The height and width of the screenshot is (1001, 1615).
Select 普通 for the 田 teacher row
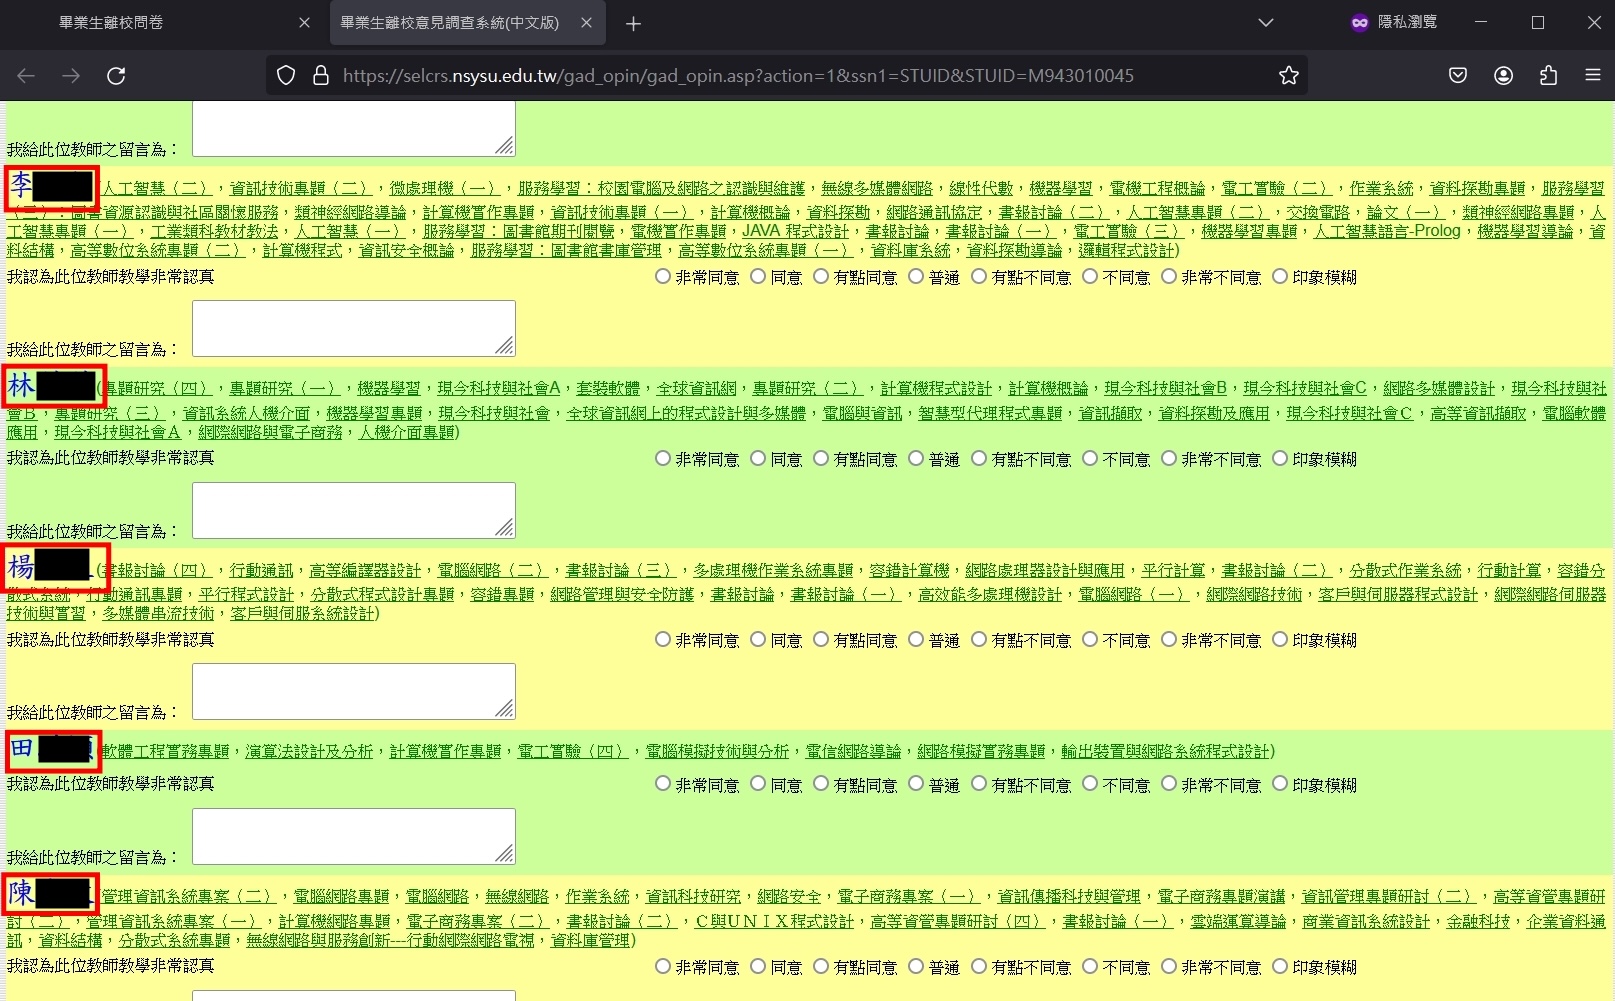(x=916, y=785)
